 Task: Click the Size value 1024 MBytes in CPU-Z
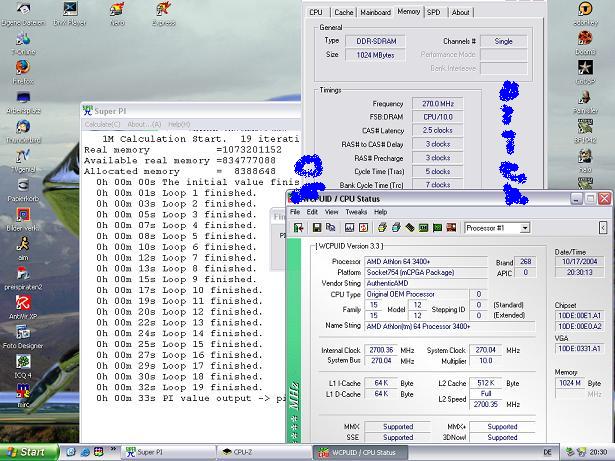pyautogui.click(x=375, y=55)
